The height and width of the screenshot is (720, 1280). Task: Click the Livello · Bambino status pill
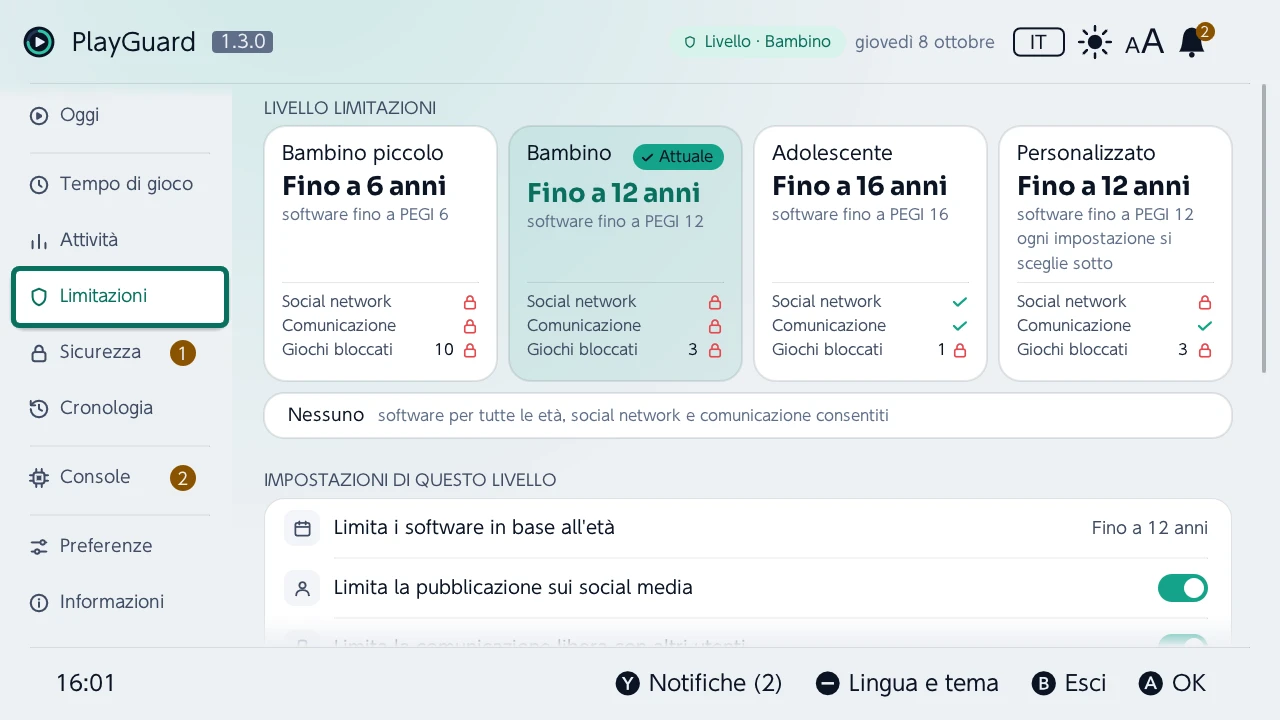click(757, 42)
